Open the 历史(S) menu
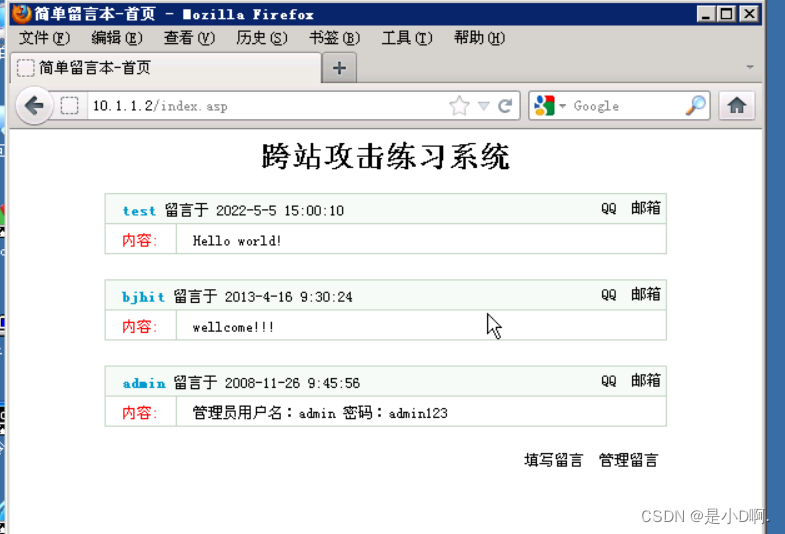This screenshot has width=785, height=534. pyautogui.click(x=262, y=38)
